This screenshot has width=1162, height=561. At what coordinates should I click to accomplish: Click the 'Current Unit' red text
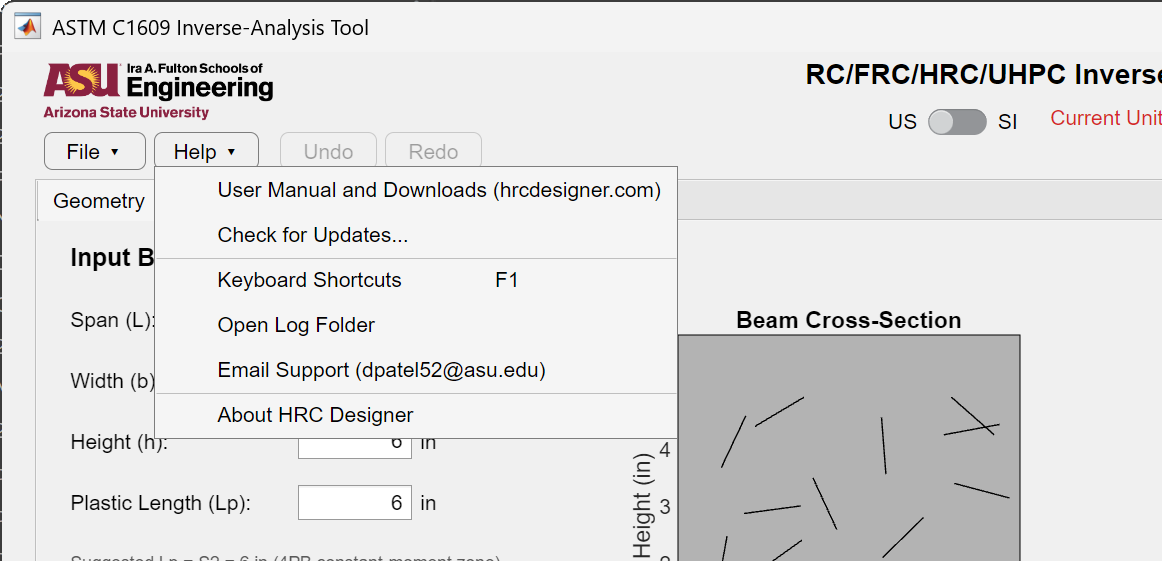pyautogui.click(x=1106, y=118)
